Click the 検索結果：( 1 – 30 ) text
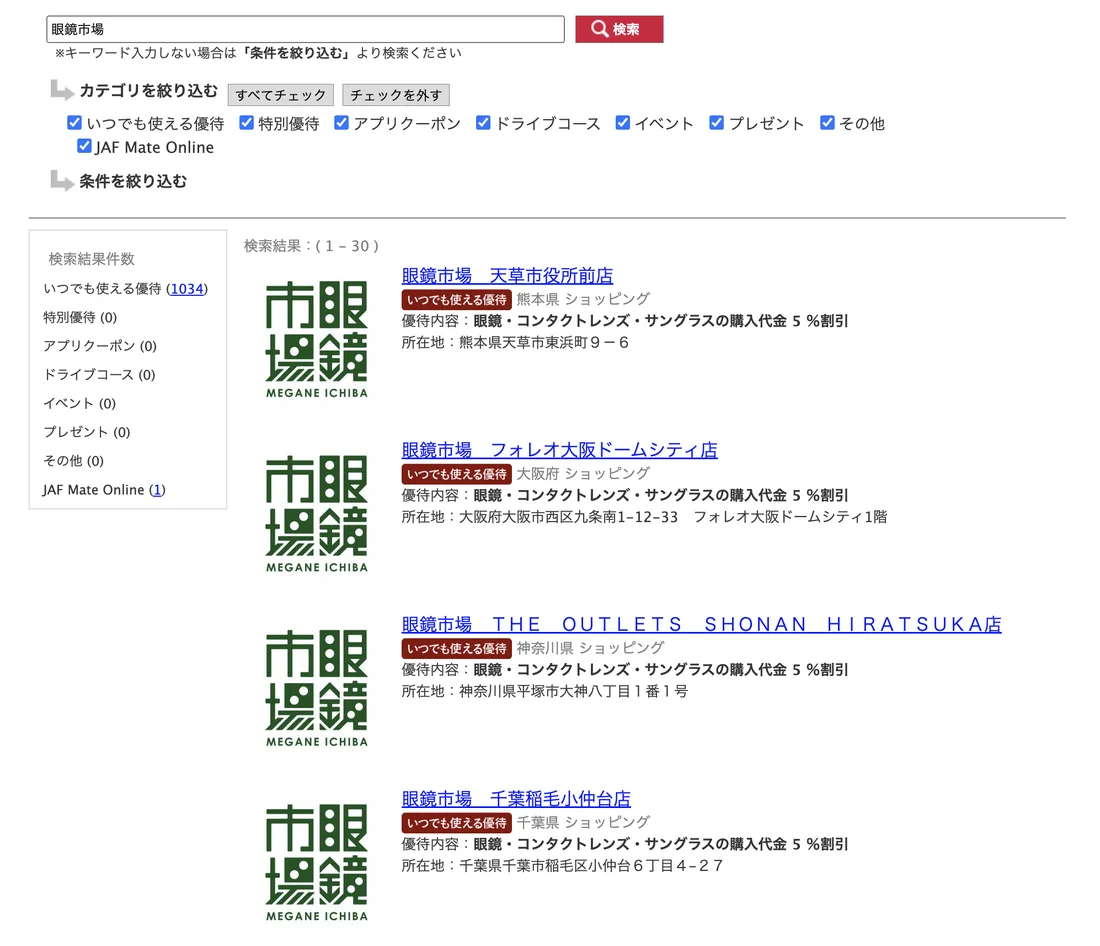Image resolution: width=1100 pixels, height=946 pixels. [x=311, y=246]
